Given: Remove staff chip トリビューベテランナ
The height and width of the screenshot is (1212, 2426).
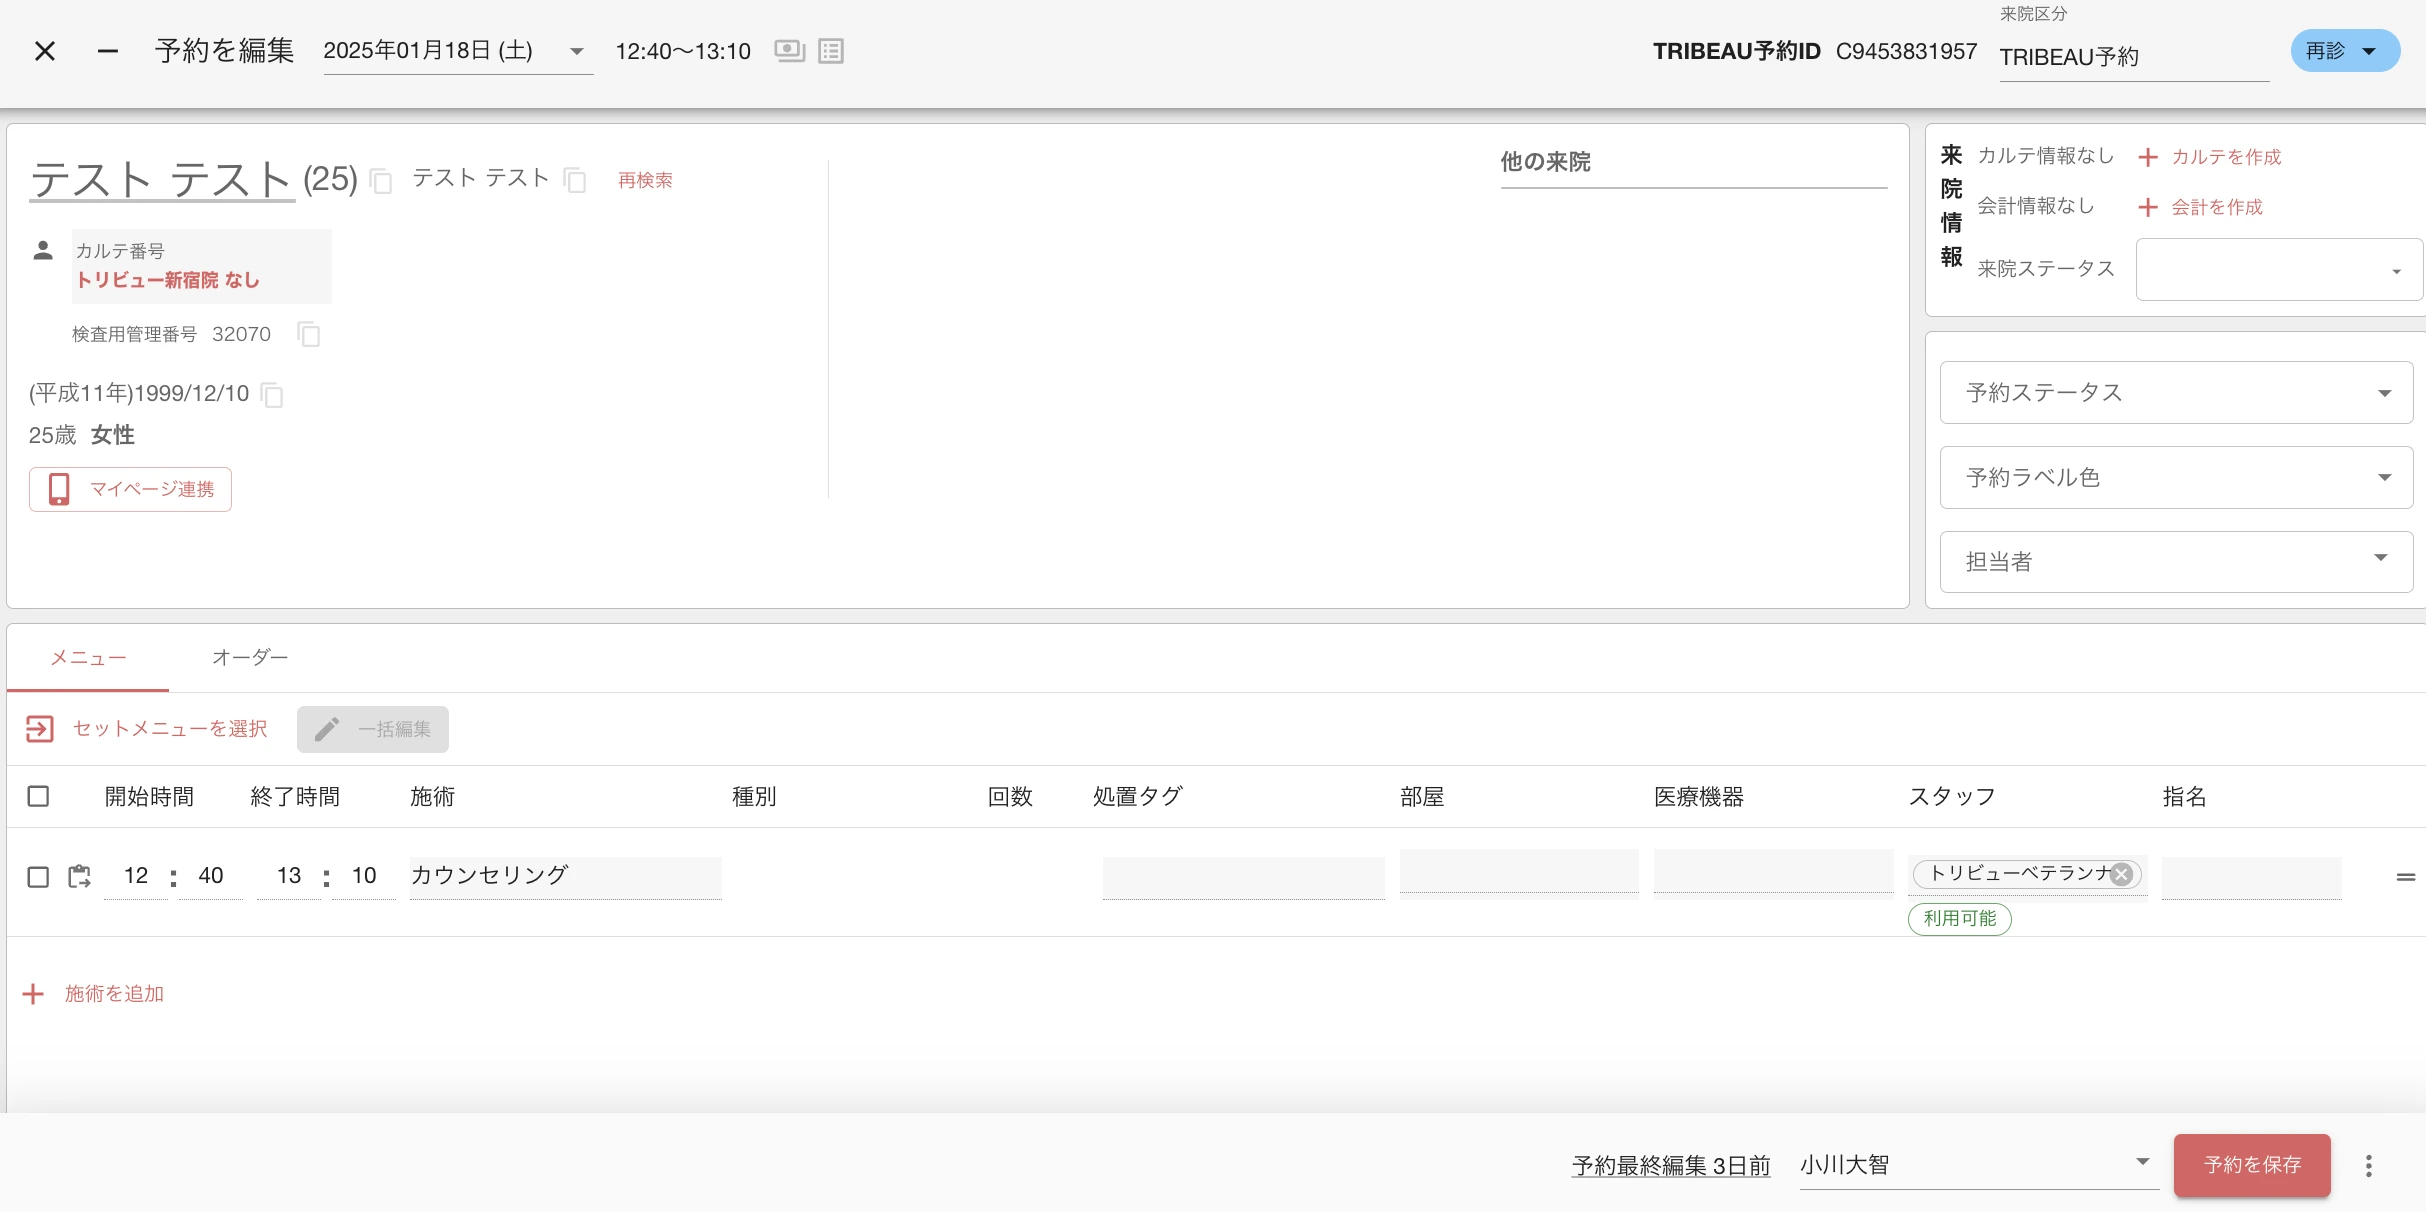Looking at the screenshot, I should [2121, 874].
